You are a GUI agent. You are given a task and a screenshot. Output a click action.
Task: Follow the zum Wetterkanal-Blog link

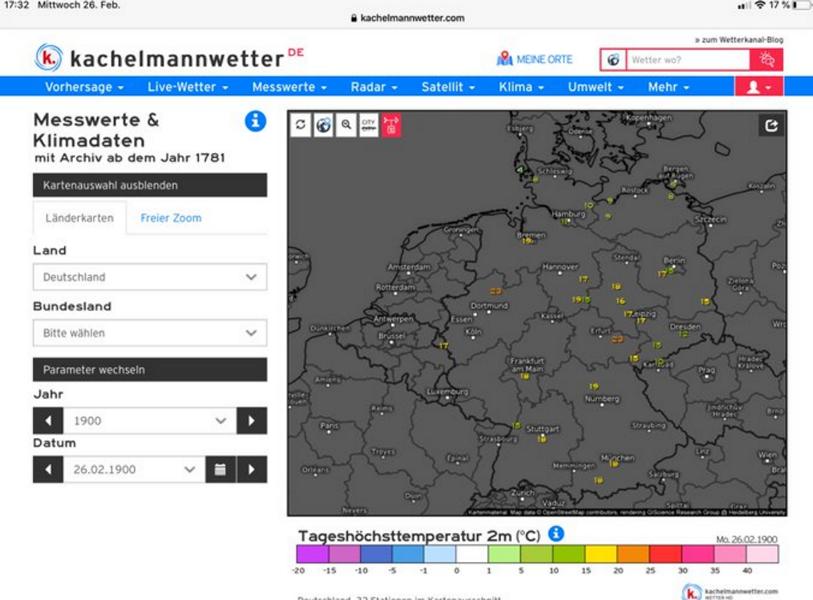tap(739, 39)
